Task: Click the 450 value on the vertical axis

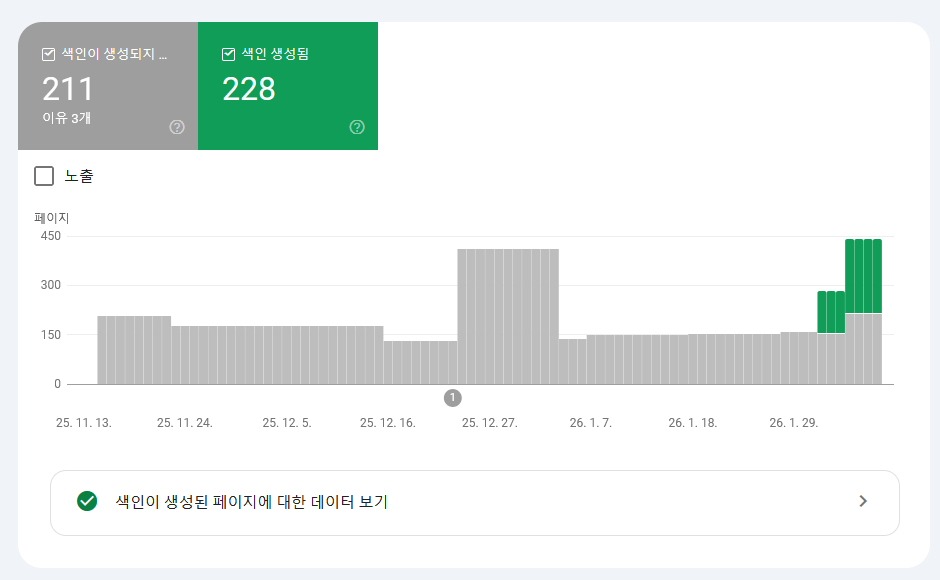Action: [x=50, y=236]
